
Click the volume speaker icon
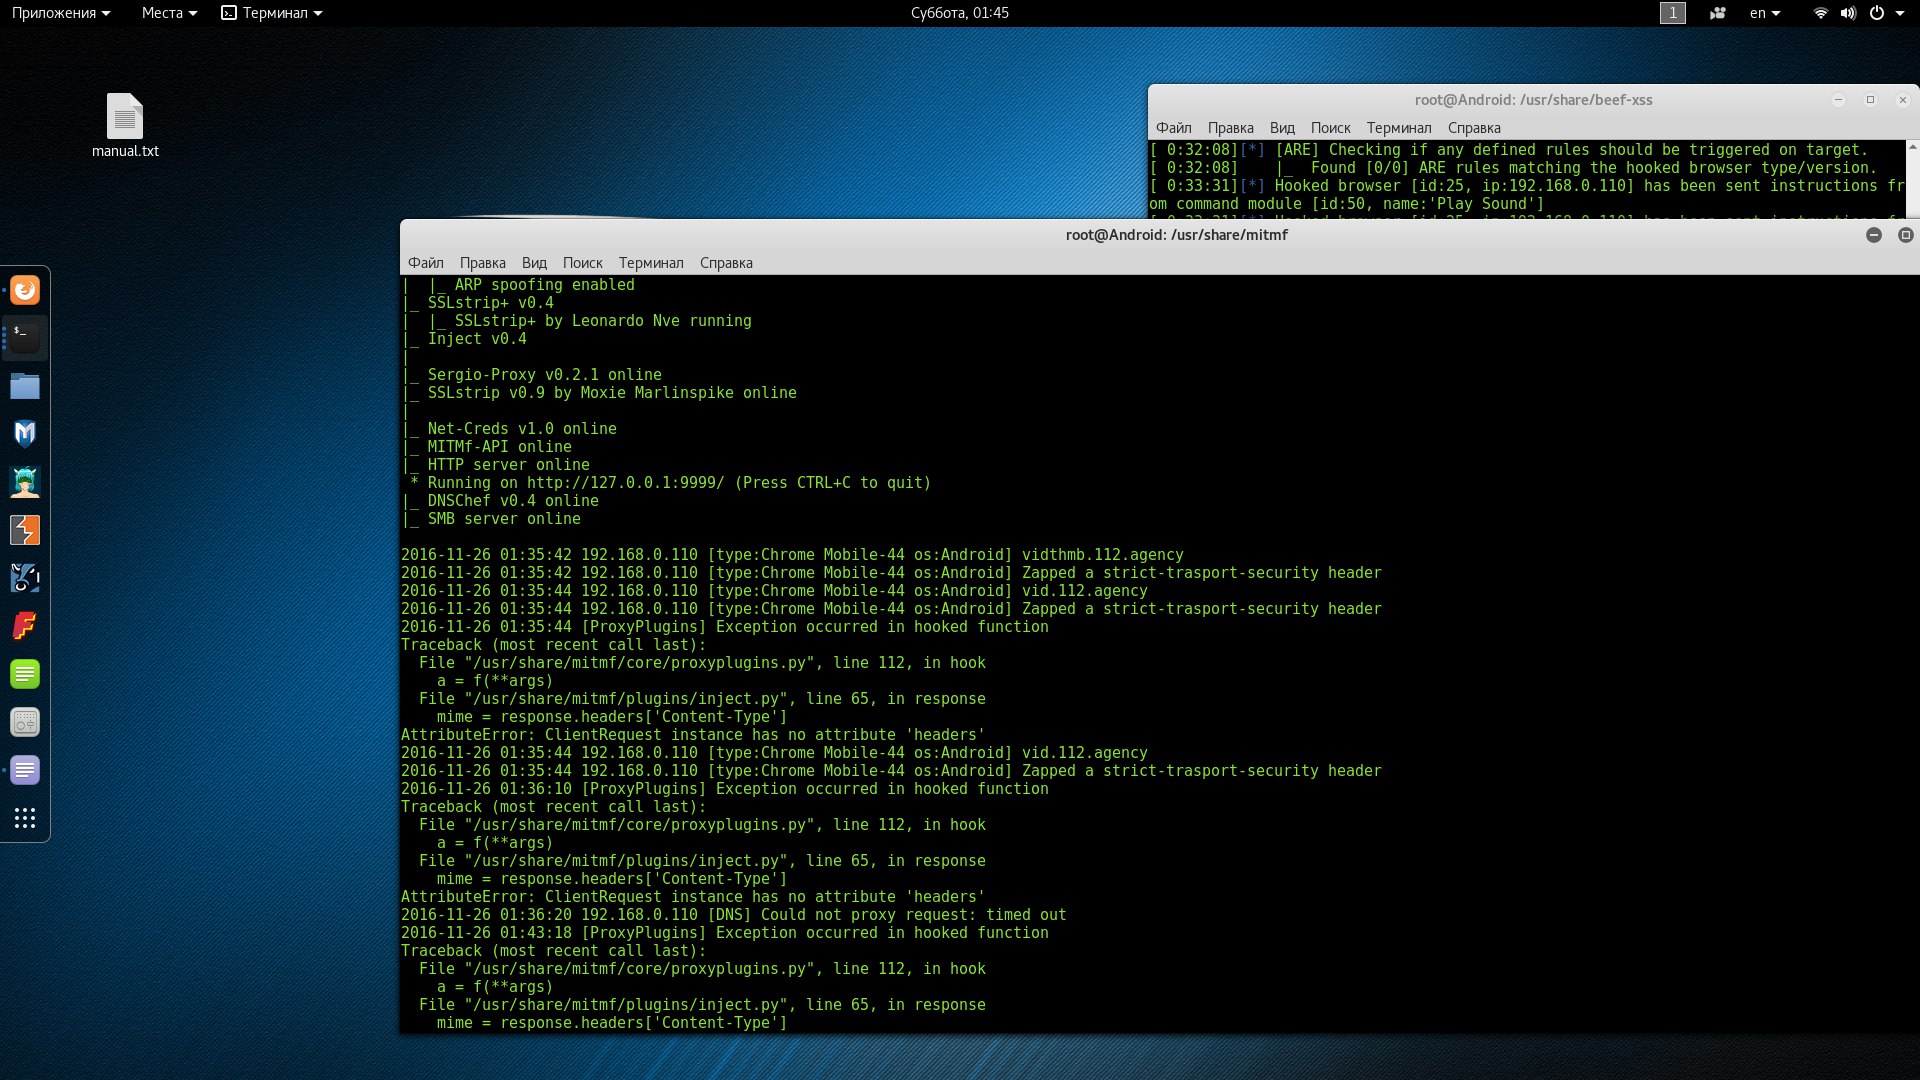pyautogui.click(x=1848, y=13)
